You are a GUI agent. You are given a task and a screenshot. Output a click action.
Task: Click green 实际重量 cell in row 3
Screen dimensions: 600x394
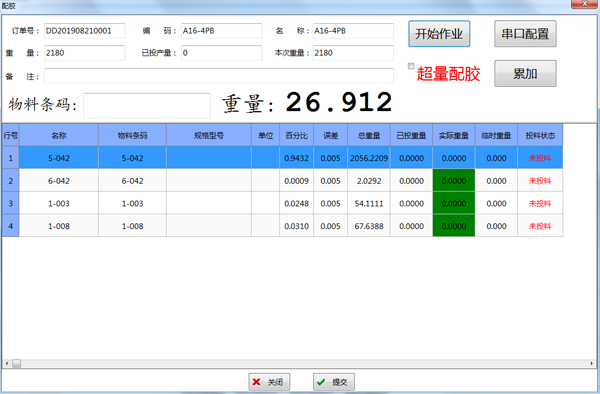[x=454, y=203]
